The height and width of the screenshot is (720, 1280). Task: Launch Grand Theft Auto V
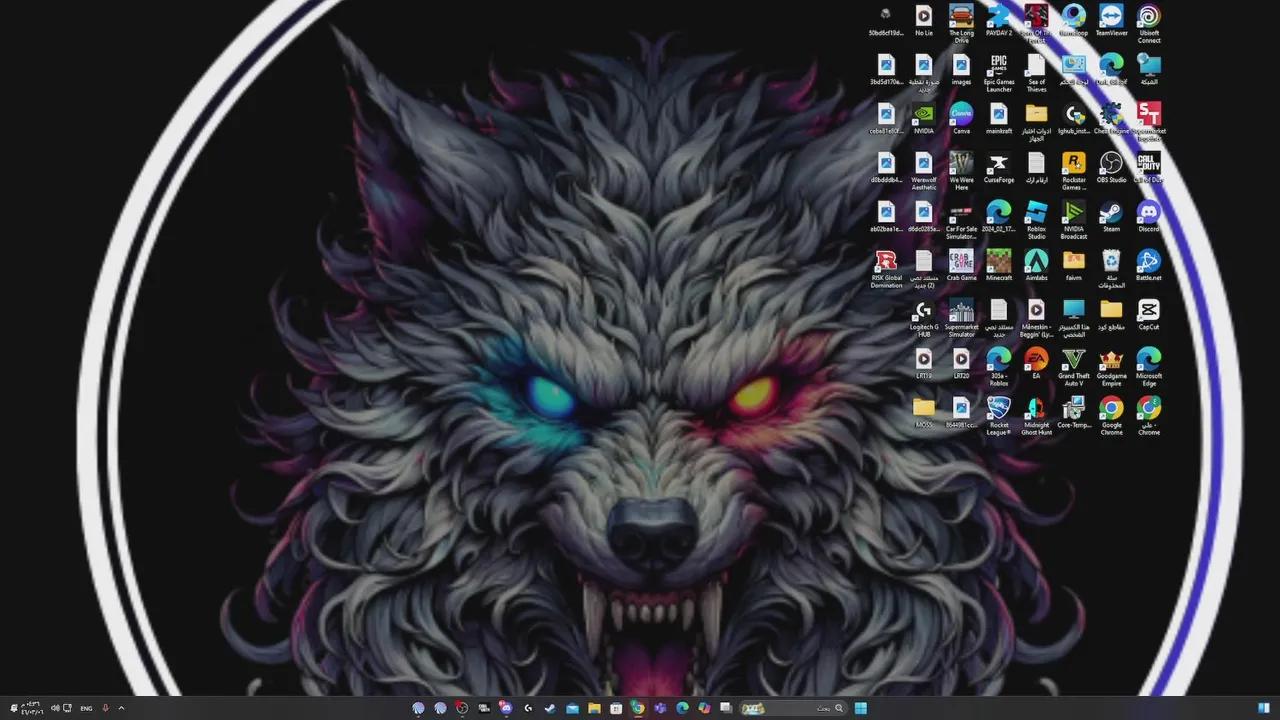(1074, 367)
